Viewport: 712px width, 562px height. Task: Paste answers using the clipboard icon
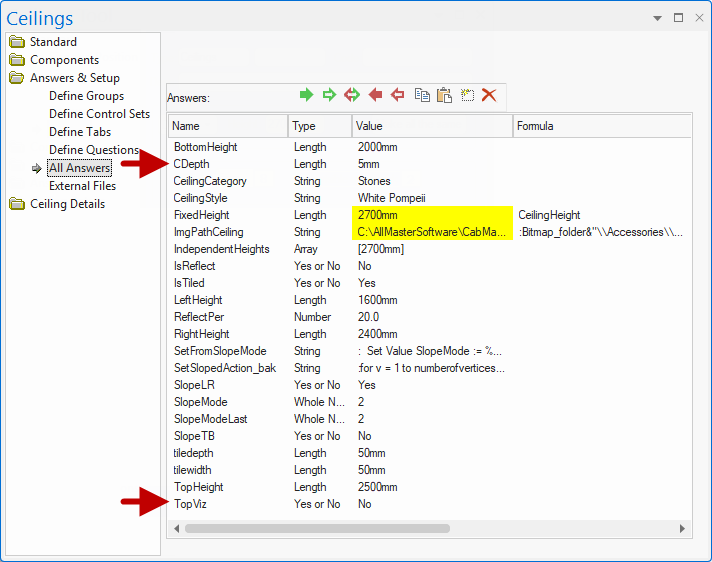point(444,95)
